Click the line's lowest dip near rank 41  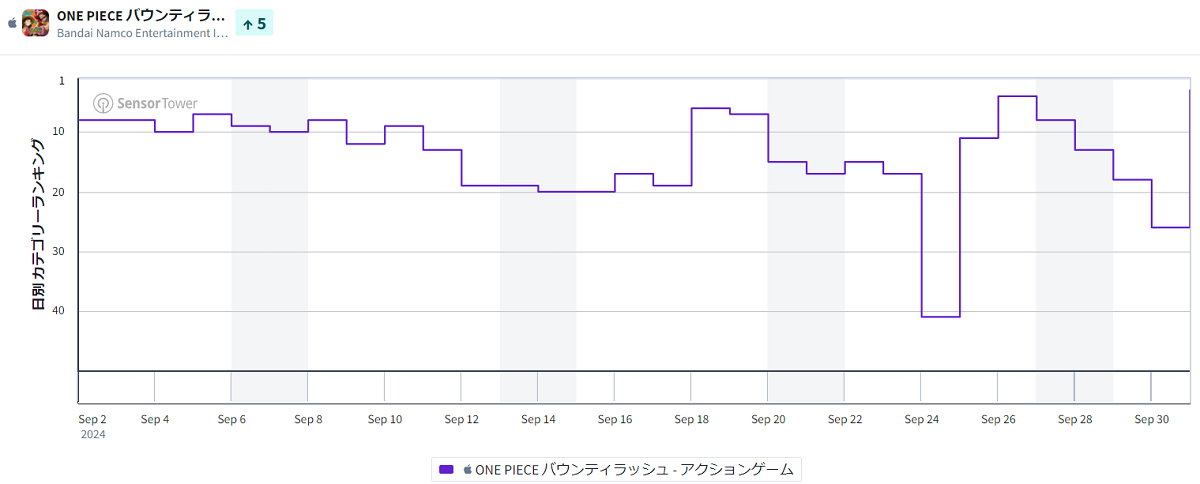pyautogui.click(x=940, y=316)
